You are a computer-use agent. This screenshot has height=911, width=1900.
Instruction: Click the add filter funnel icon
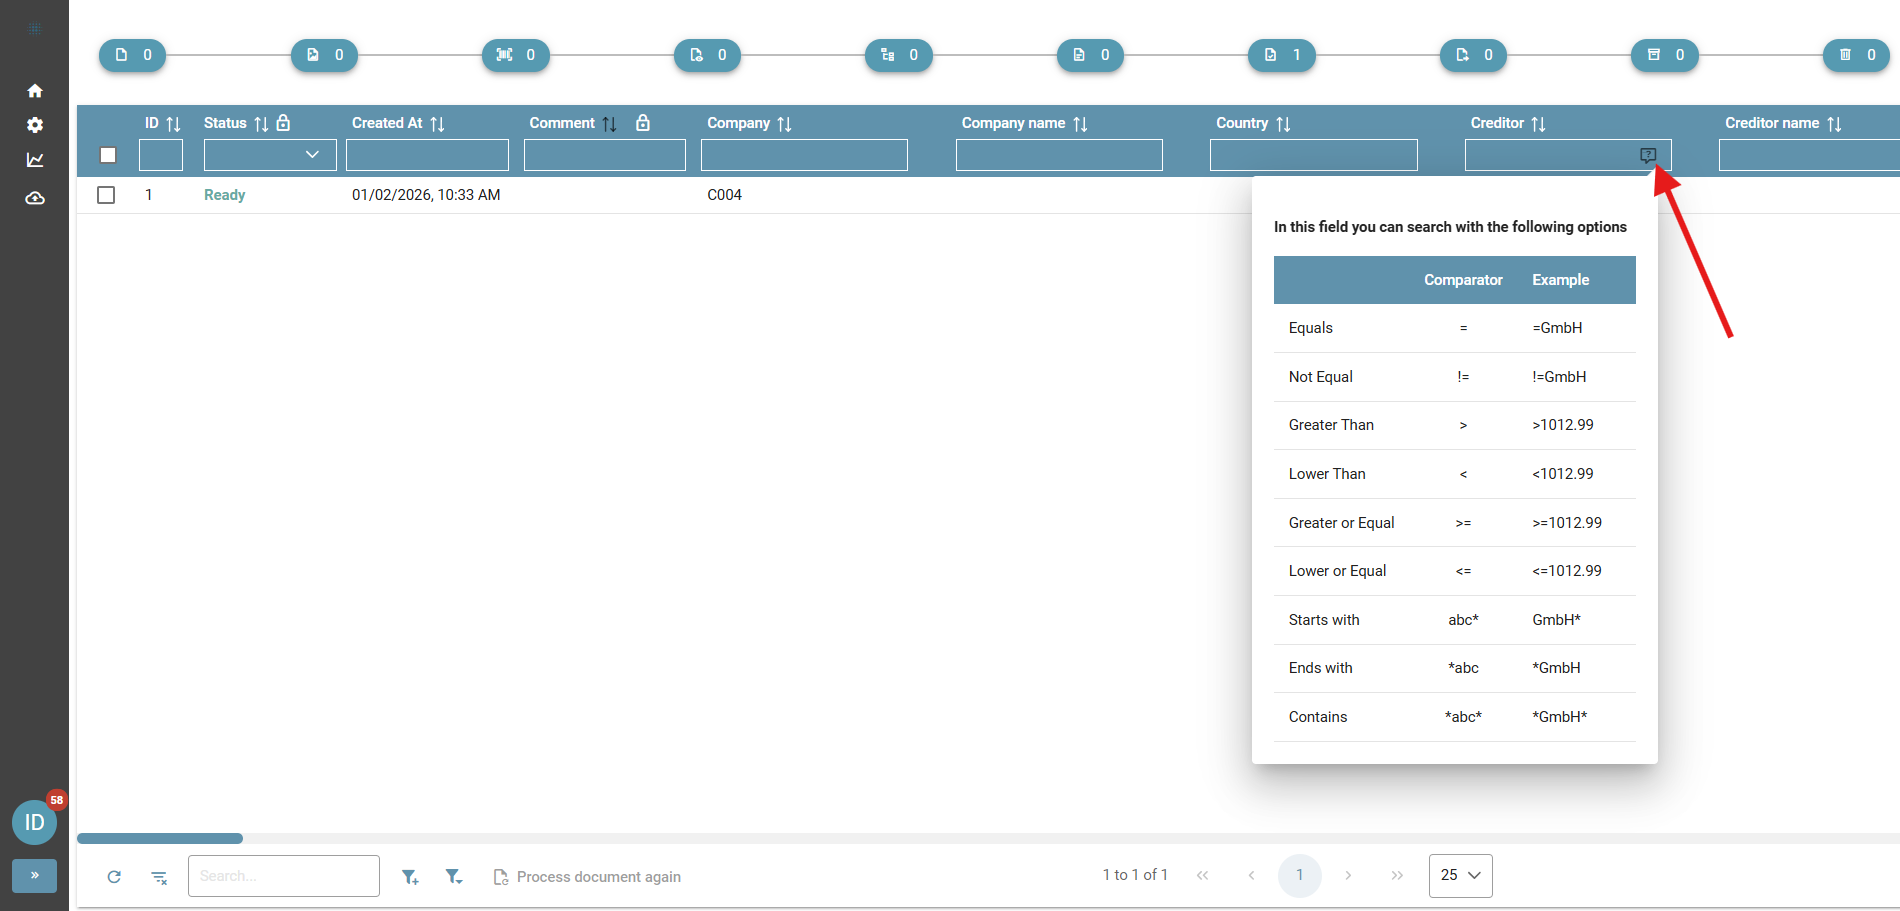410,877
